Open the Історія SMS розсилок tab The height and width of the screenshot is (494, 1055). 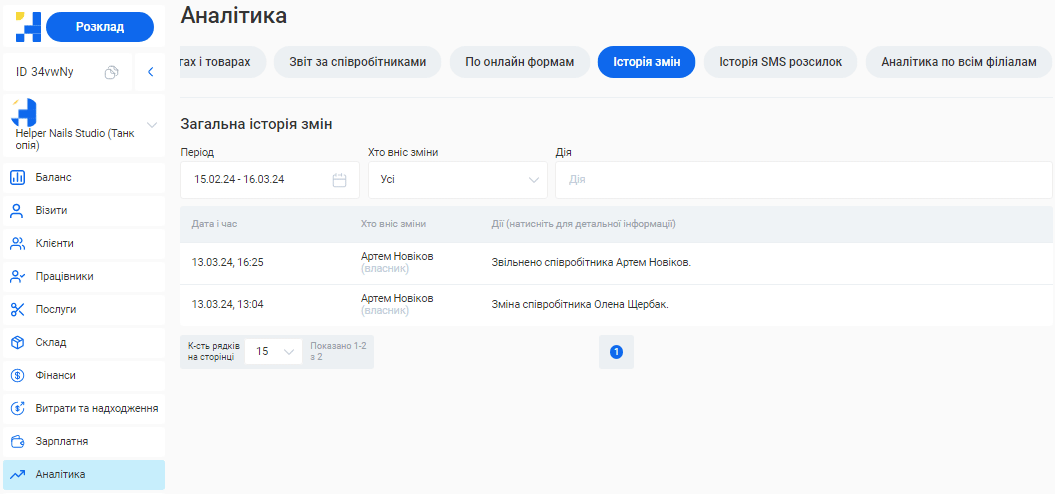(x=780, y=62)
